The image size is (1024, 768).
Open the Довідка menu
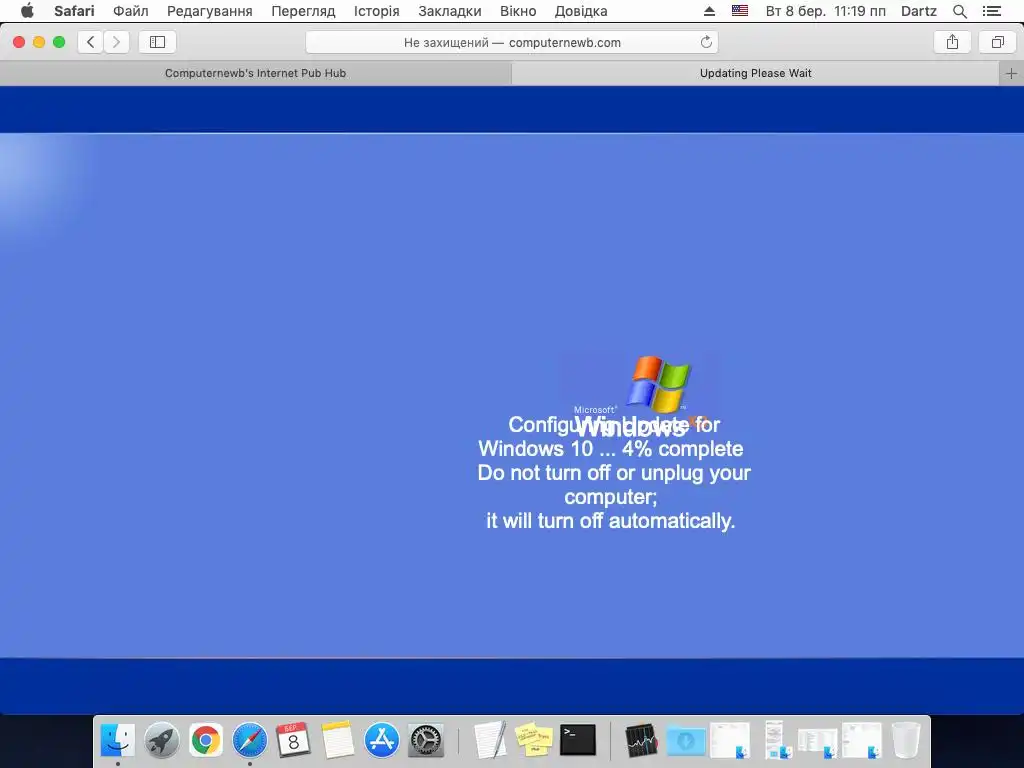pyautogui.click(x=581, y=11)
